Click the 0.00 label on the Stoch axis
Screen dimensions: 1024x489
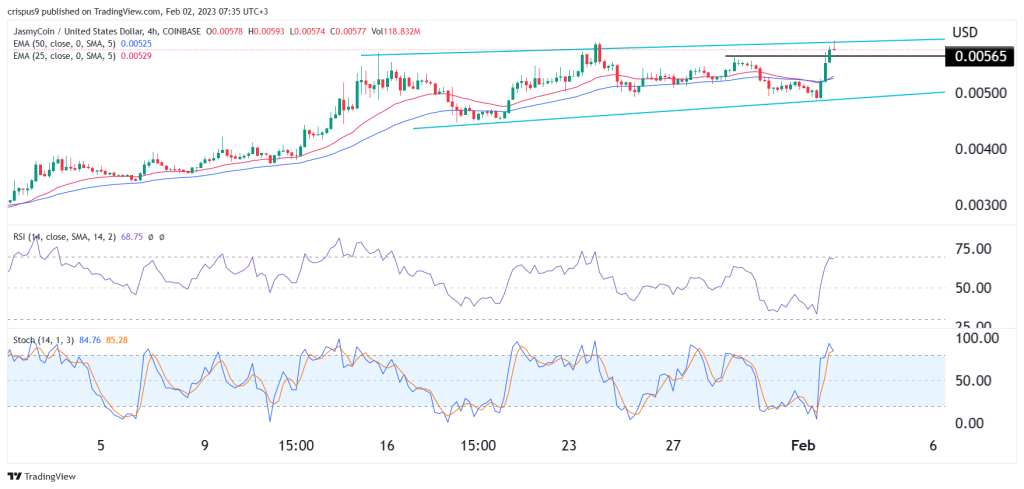[971, 423]
